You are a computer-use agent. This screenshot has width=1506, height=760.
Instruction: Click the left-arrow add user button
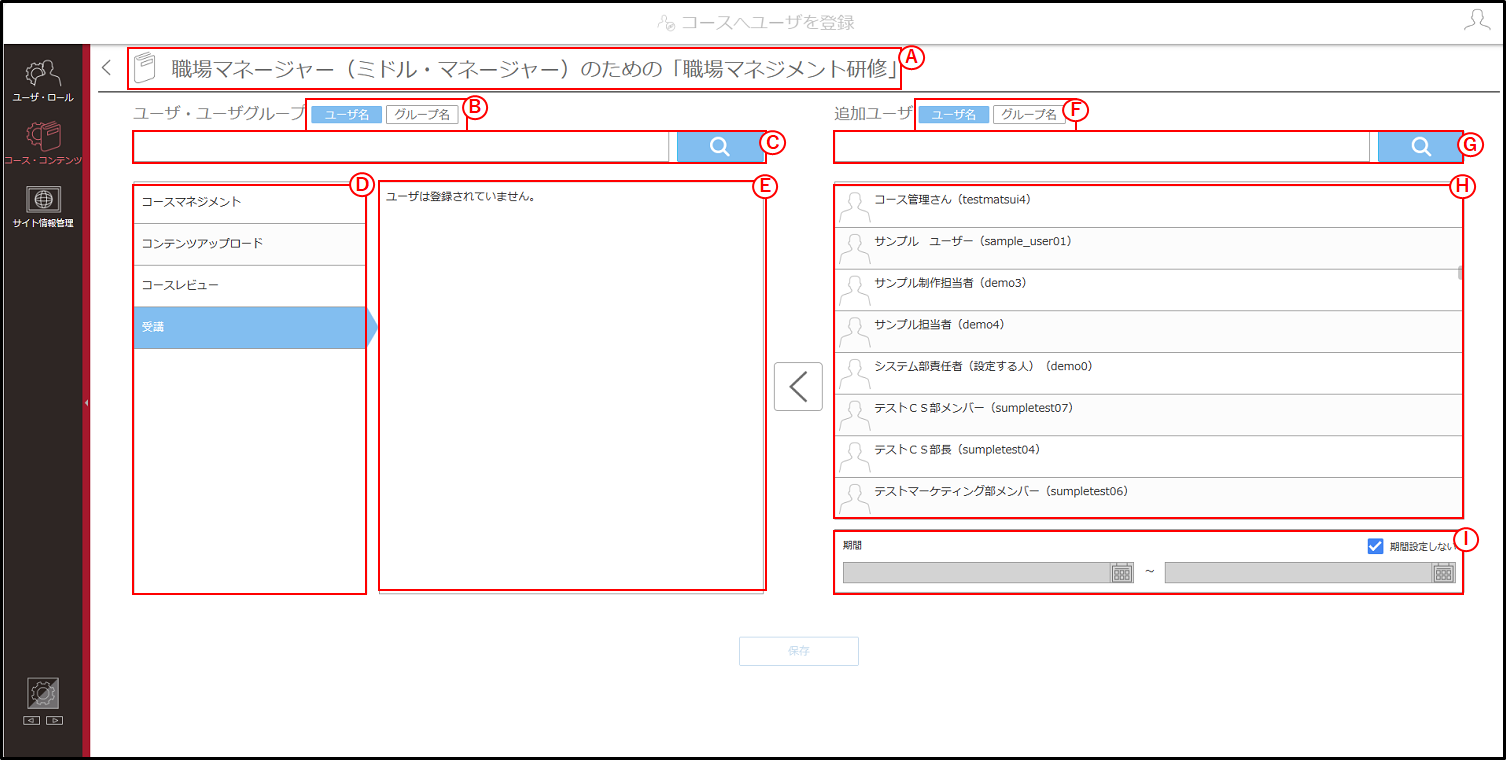[798, 387]
